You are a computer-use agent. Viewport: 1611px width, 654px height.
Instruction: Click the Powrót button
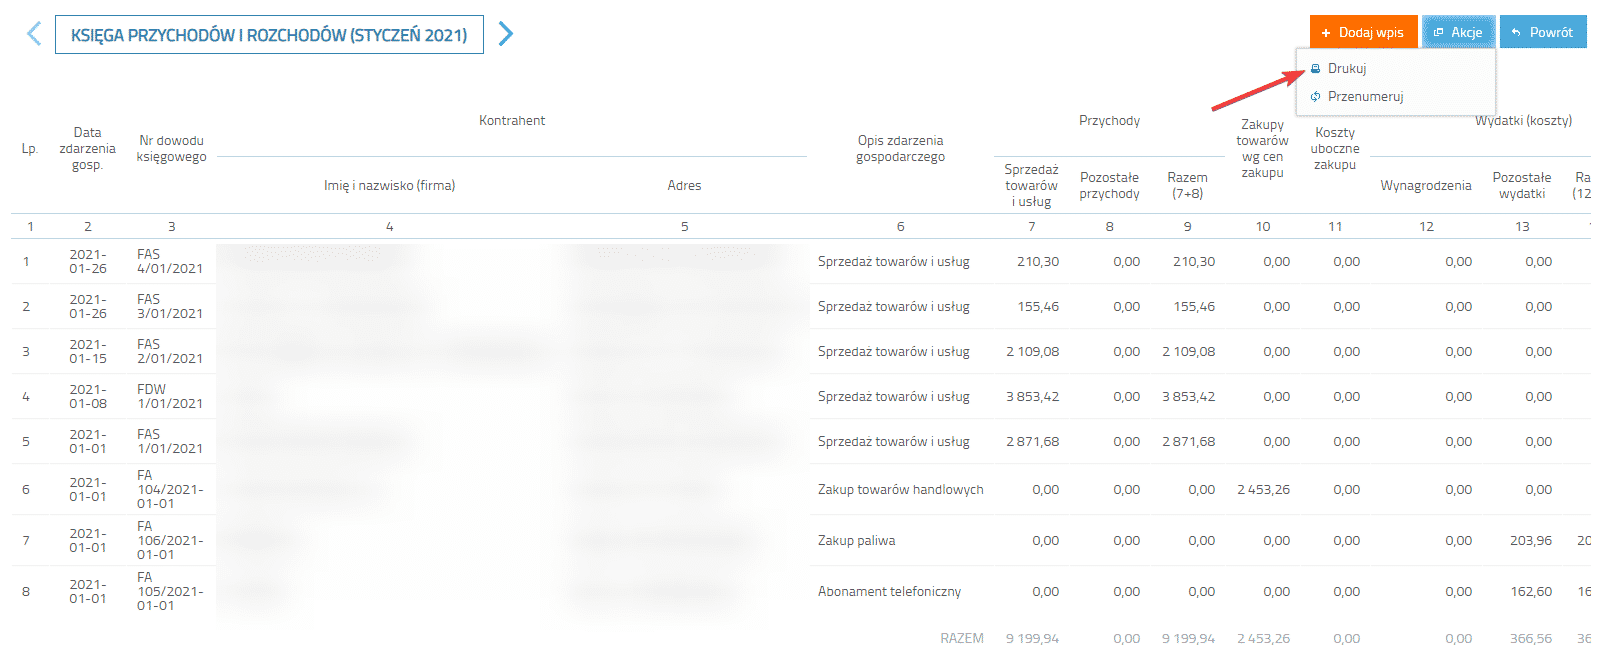click(x=1543, y=32)
